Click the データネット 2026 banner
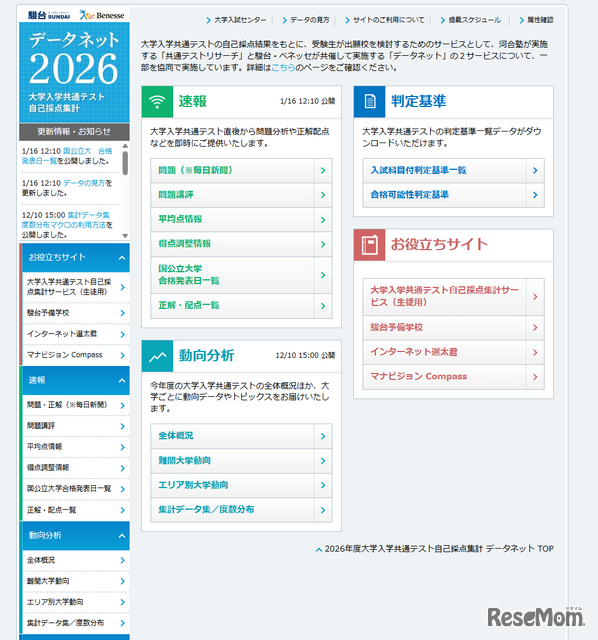Image resolution: width=598 pixels, height=640 pixels. [74, 73]
